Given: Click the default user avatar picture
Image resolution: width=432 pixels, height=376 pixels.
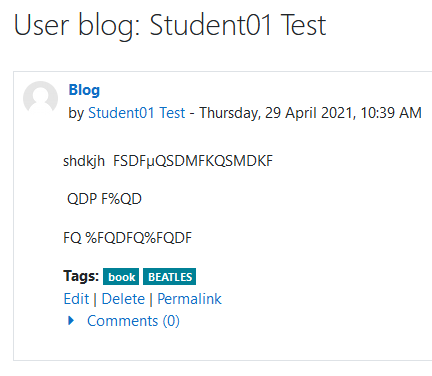Looking at the screenshot, I should [x=40, y=98].
